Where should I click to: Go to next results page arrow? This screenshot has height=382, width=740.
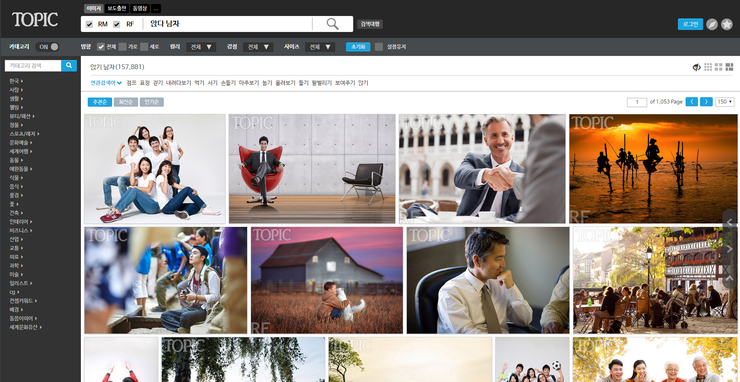[x=706, y=102]
